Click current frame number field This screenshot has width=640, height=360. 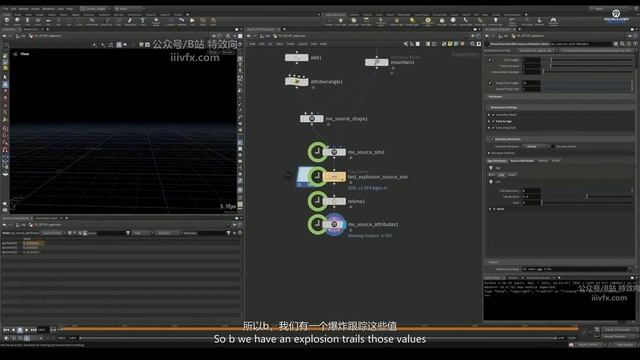tap(42, 329)
